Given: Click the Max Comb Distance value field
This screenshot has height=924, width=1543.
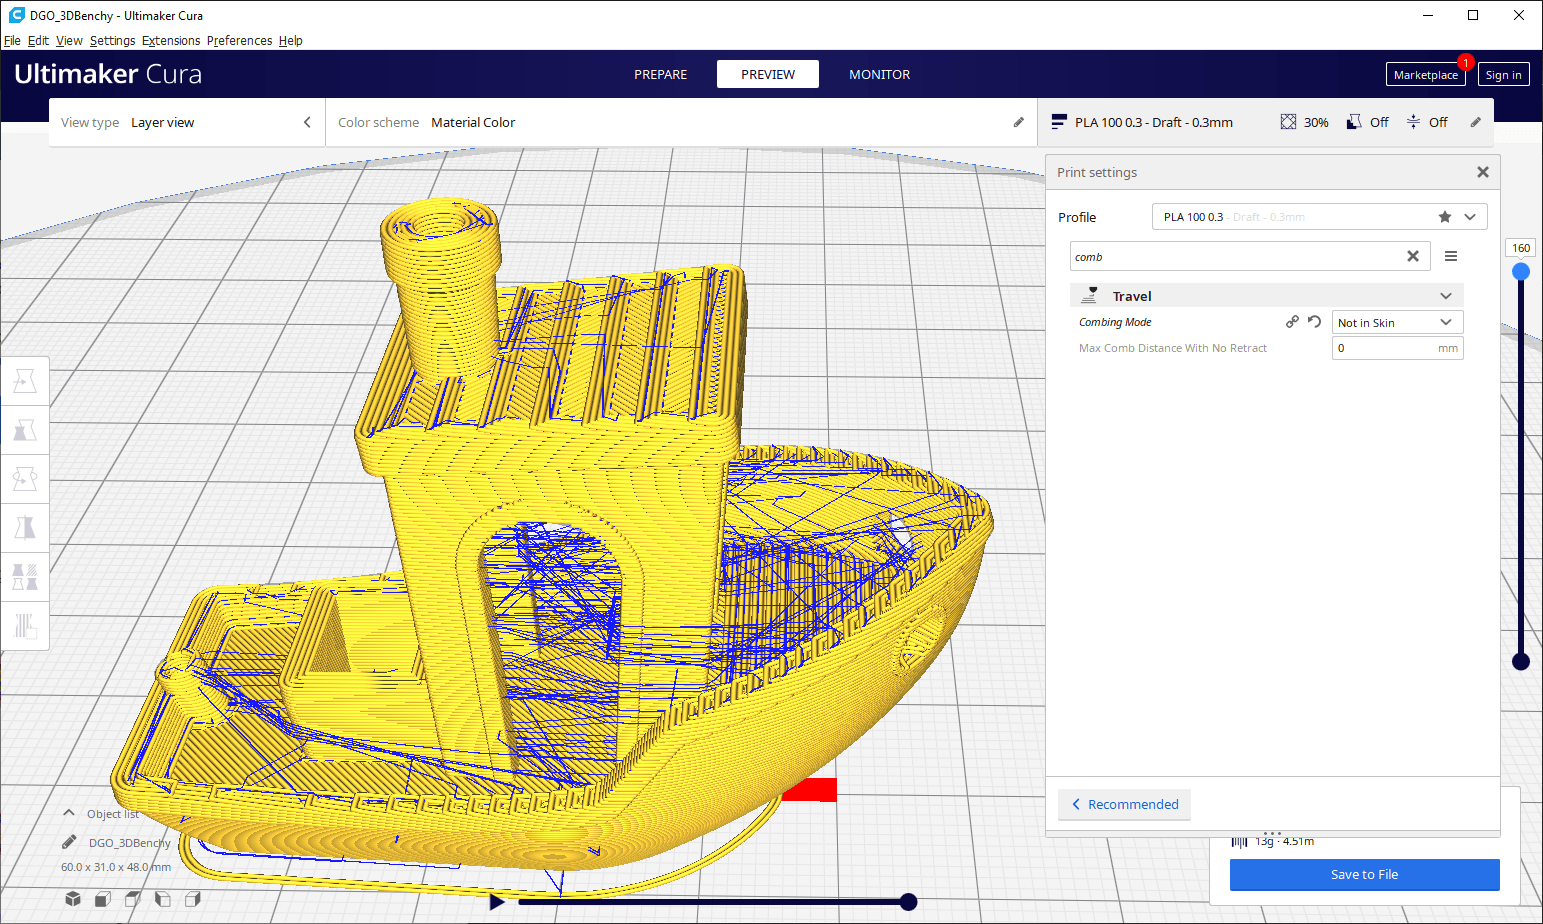Looking at the screenshot, I should [x=1397, y=348].
